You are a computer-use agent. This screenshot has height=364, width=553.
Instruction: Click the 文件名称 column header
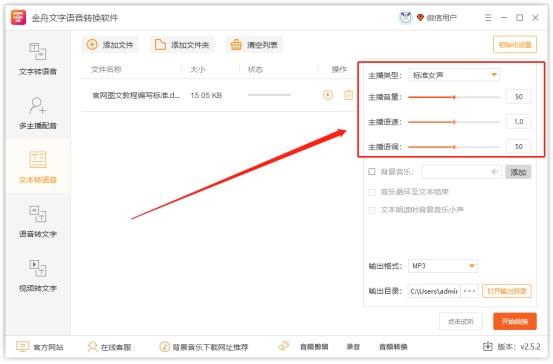(106, 69)
